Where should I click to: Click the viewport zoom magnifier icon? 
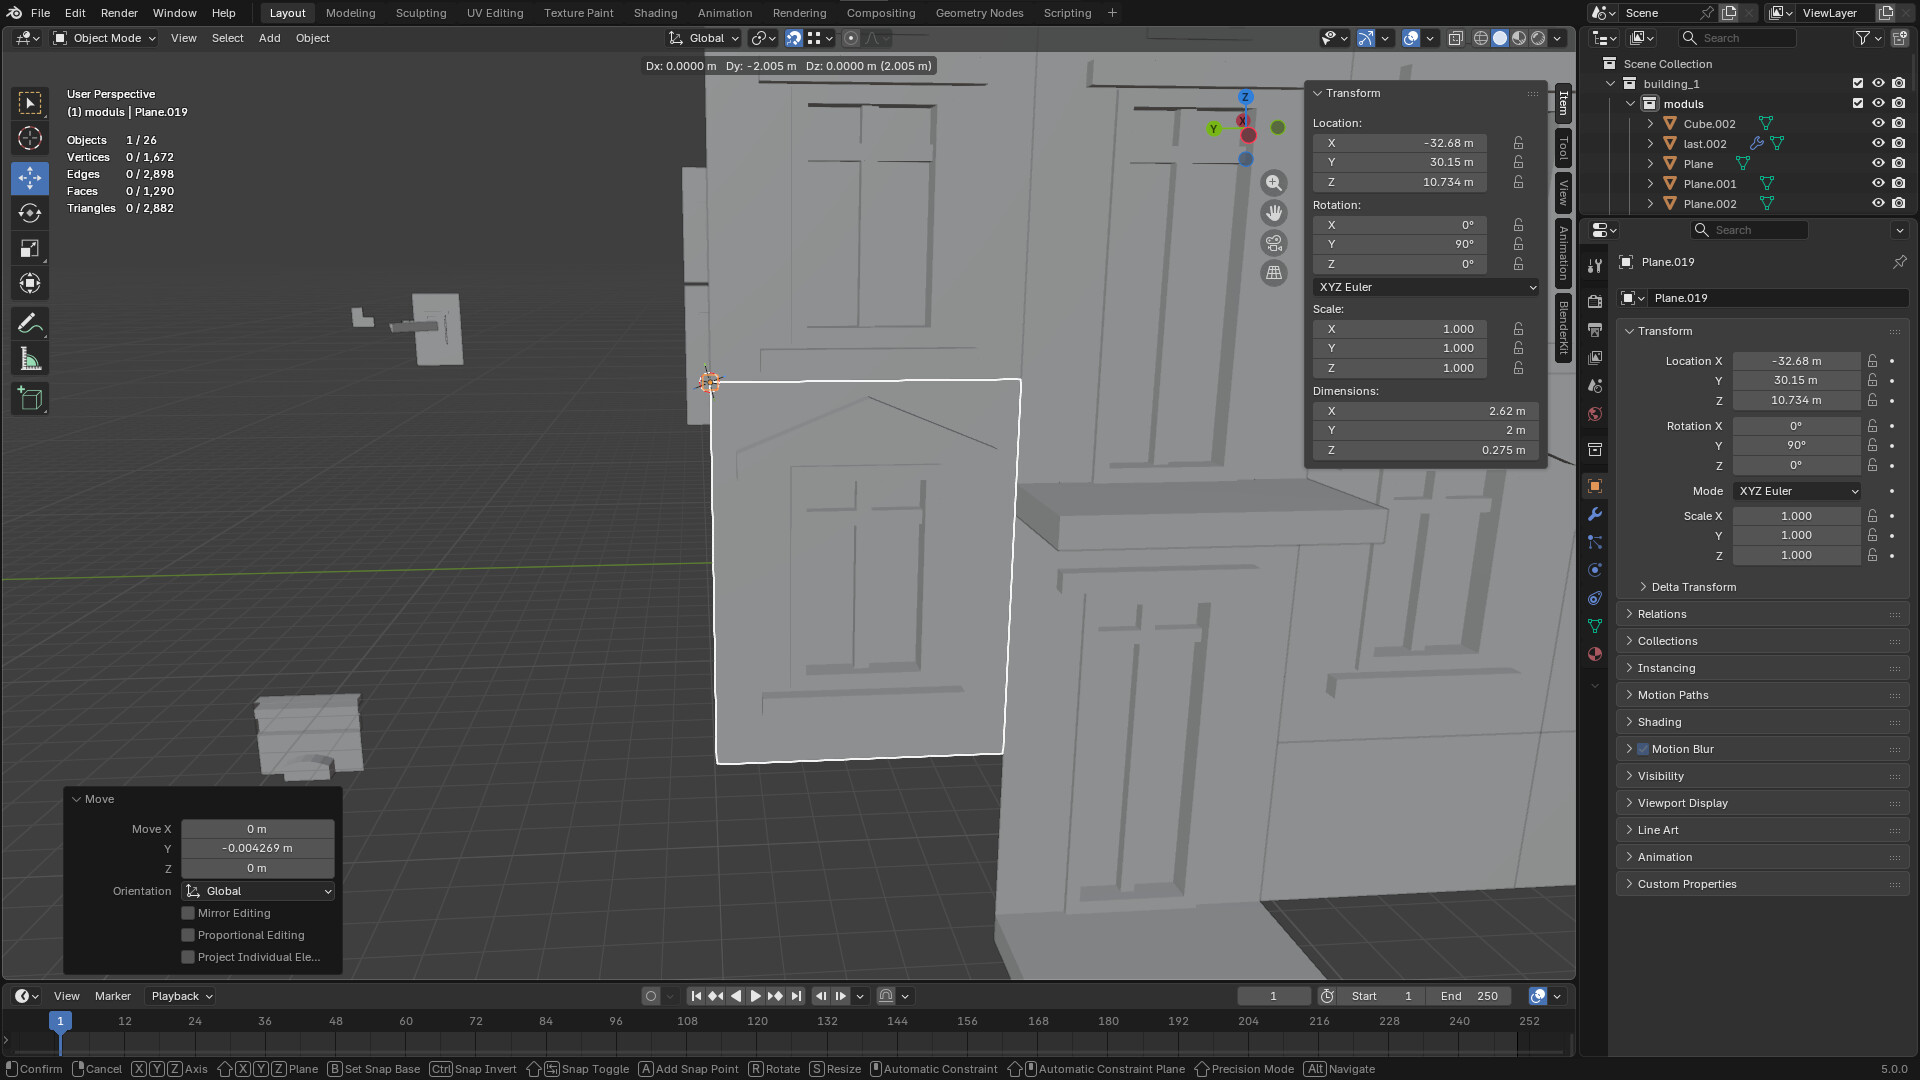point(1273,183)
